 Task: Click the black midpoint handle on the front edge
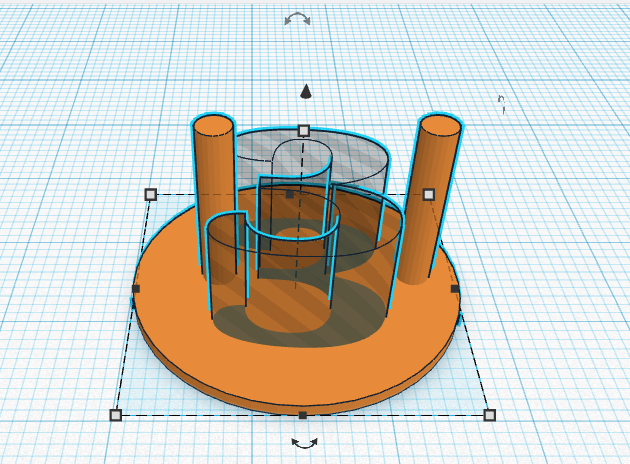coord(303,415)
